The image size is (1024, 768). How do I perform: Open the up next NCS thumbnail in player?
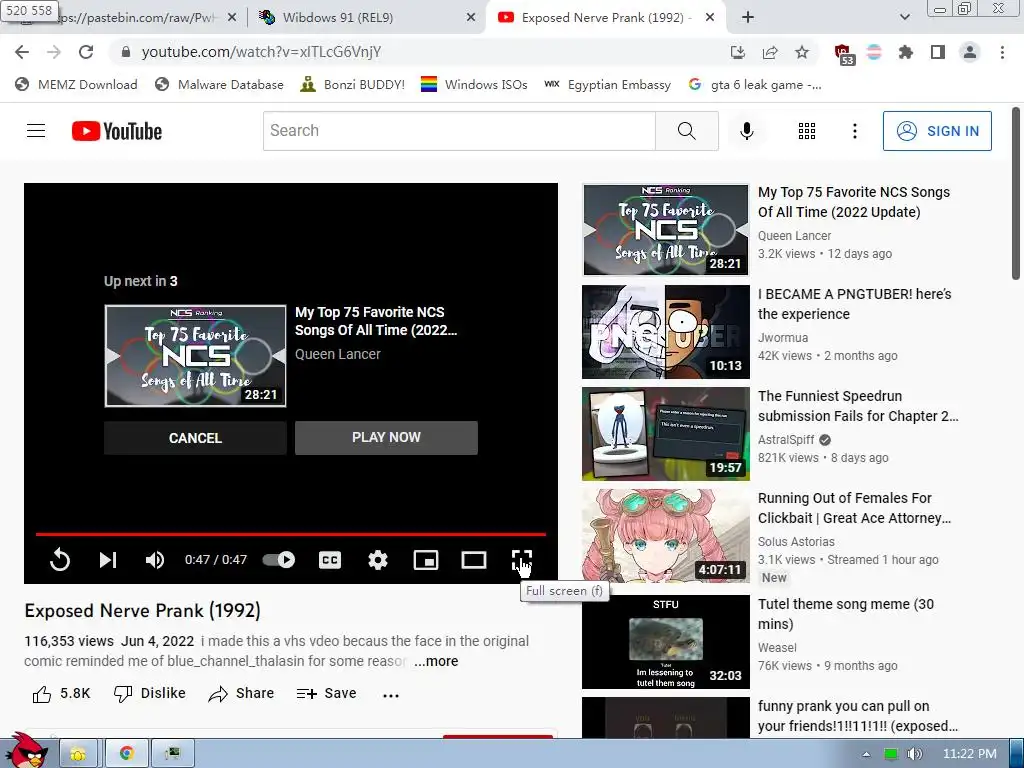coord(195,356)
